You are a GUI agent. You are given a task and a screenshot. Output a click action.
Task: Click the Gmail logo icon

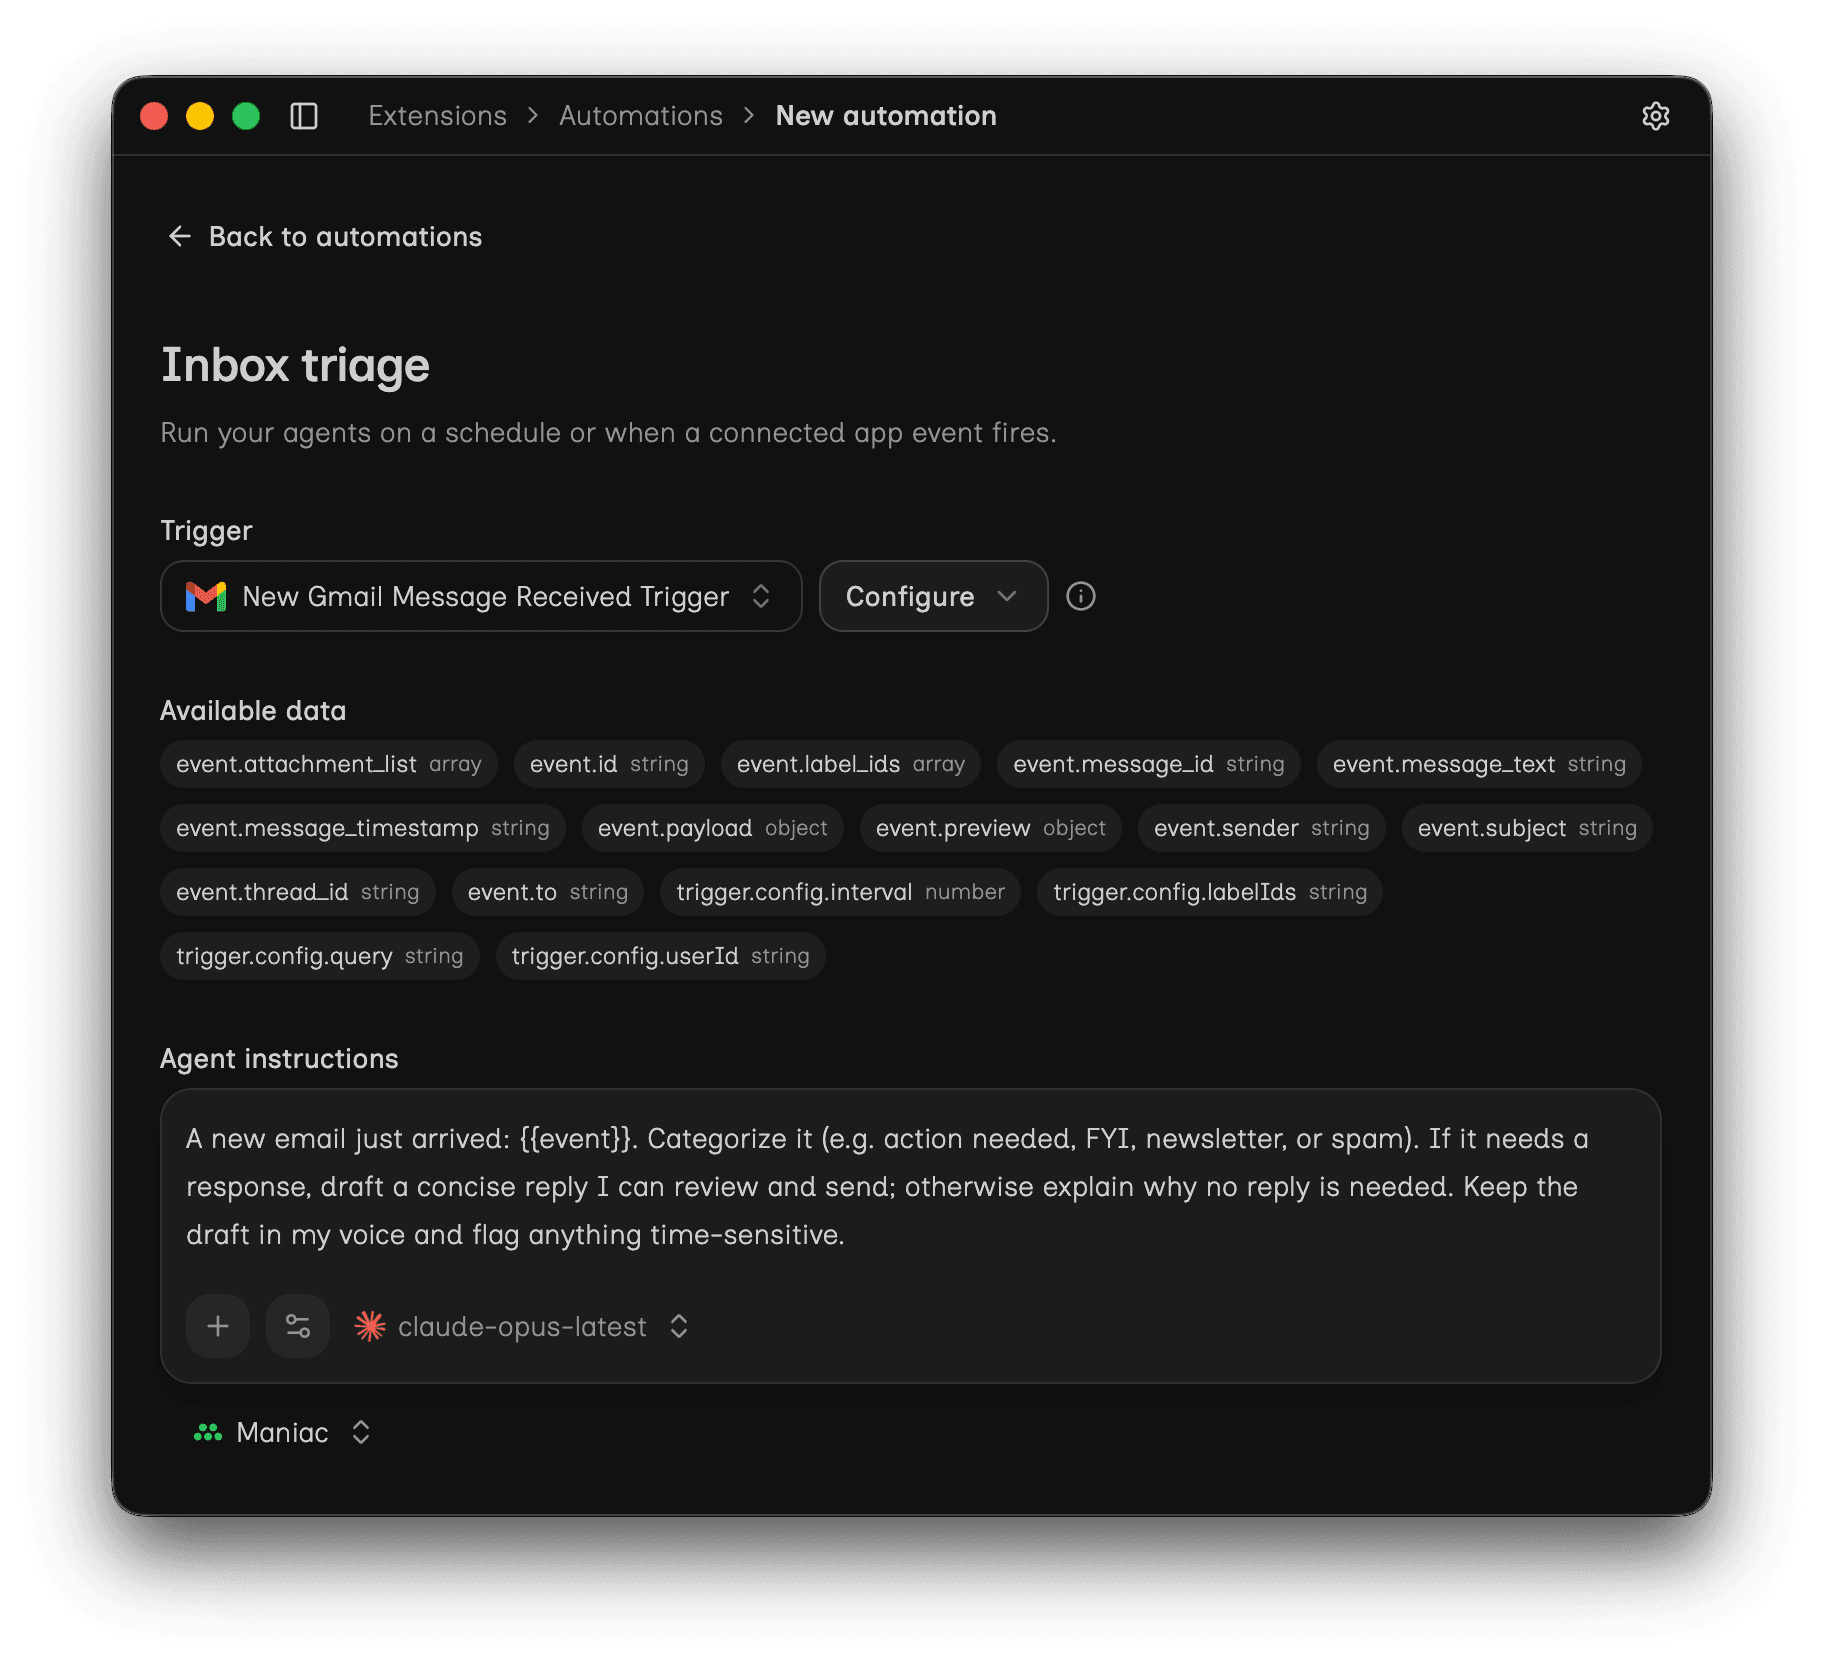coord(206,596)
